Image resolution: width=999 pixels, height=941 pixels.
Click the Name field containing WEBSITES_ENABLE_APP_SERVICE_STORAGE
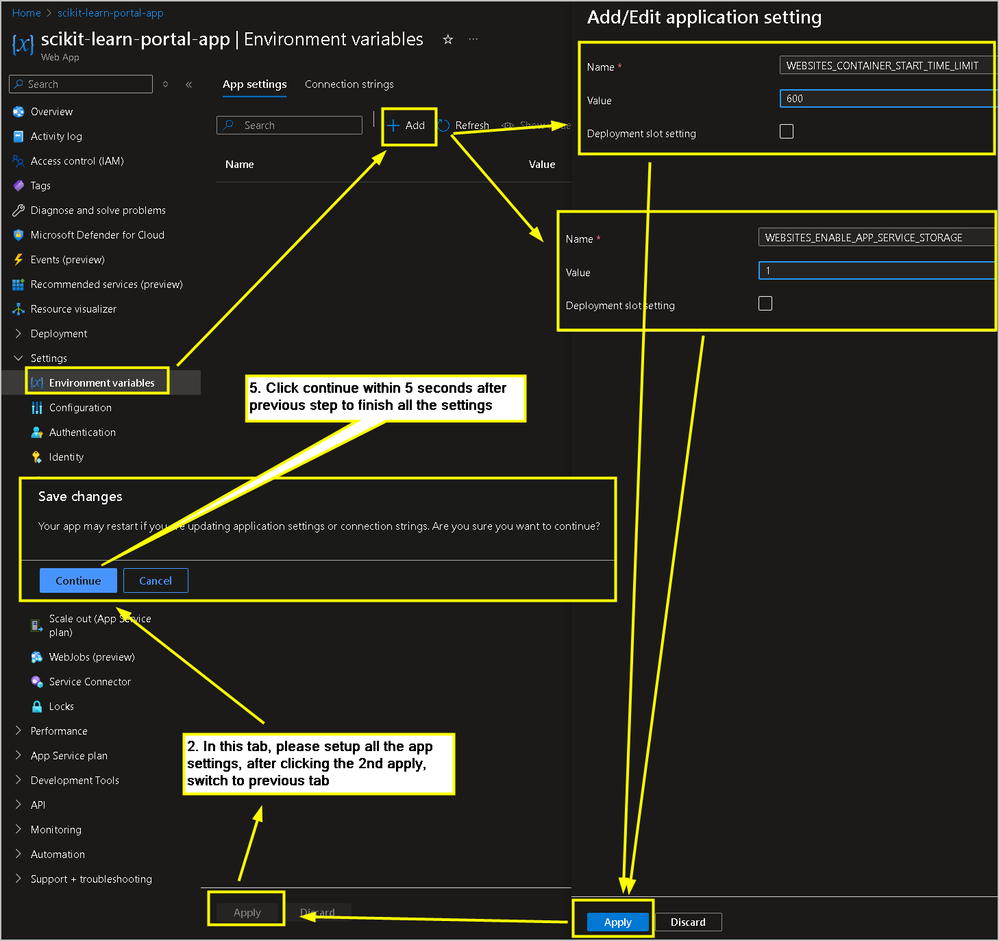coord(875,238)
